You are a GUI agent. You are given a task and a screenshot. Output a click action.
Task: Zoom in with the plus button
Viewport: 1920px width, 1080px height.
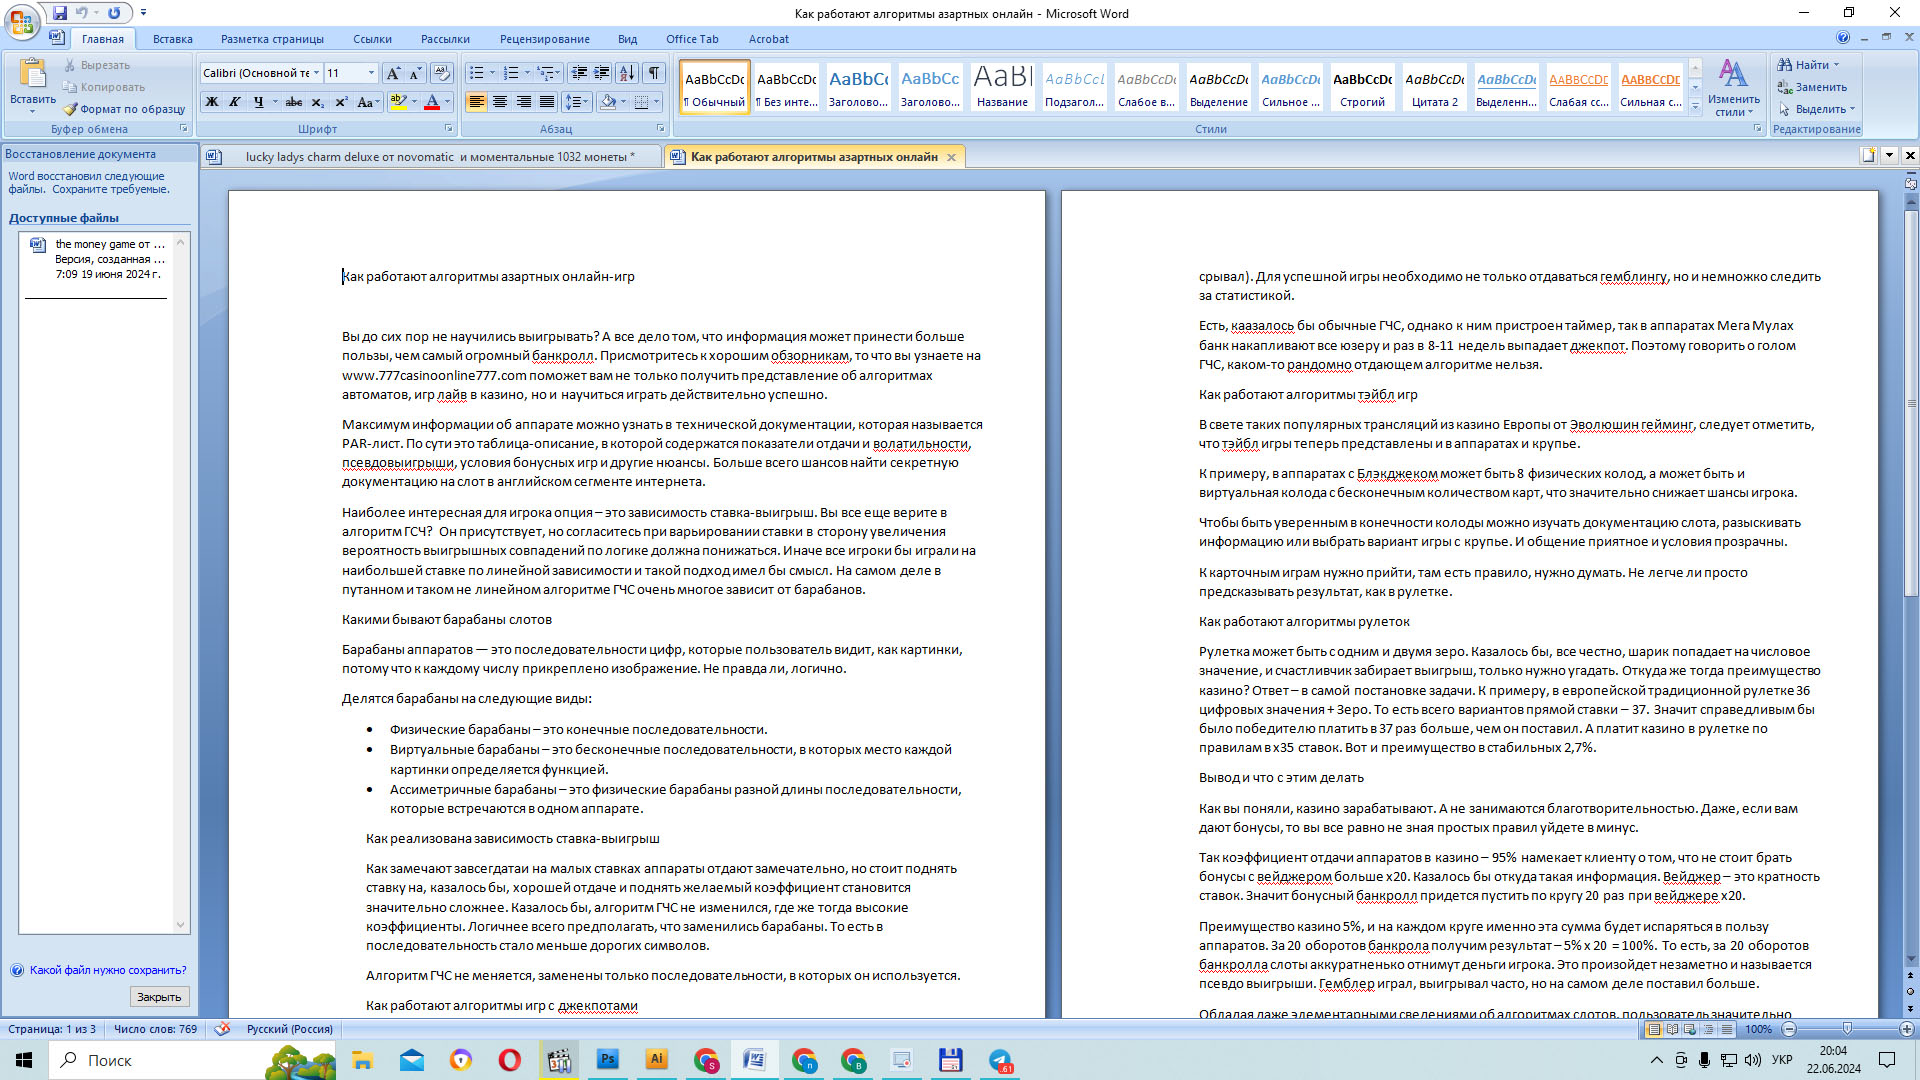1906,1029
